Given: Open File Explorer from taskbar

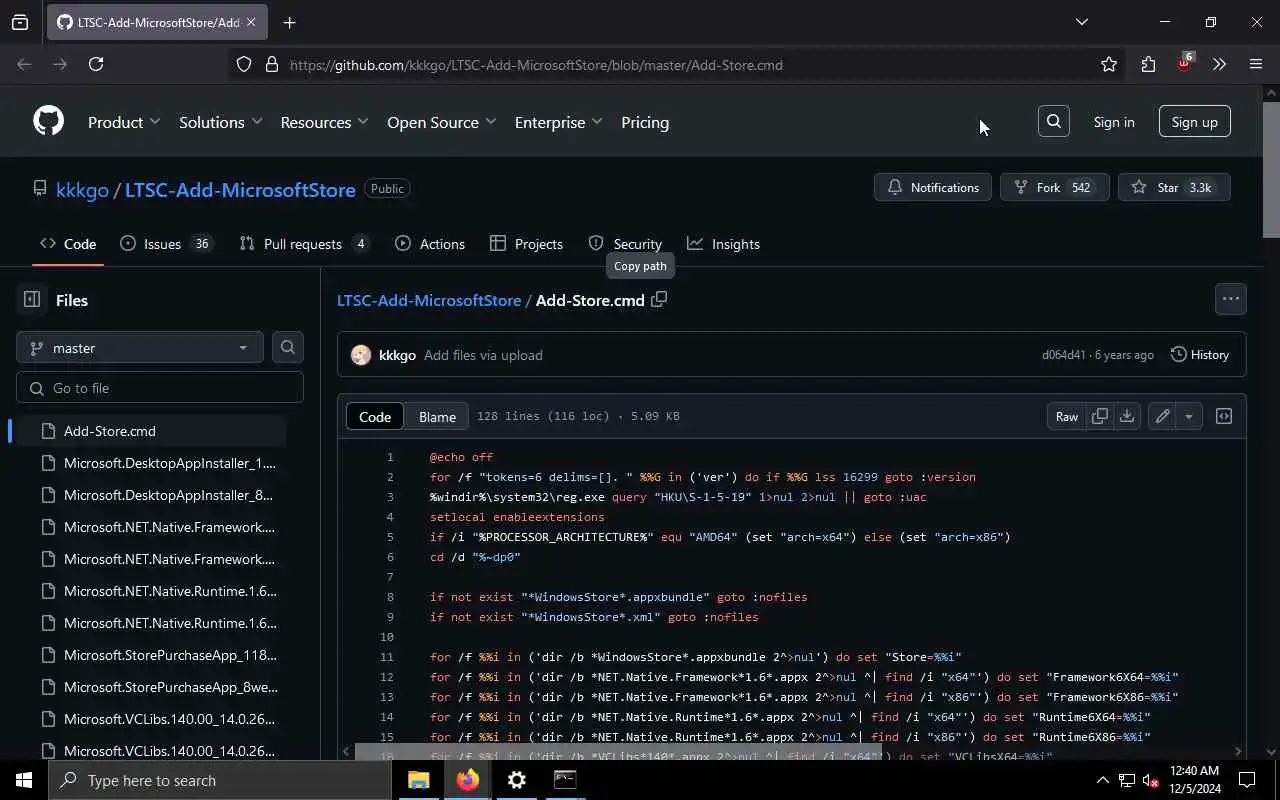Looking at the screenshot, I should 419,780.
